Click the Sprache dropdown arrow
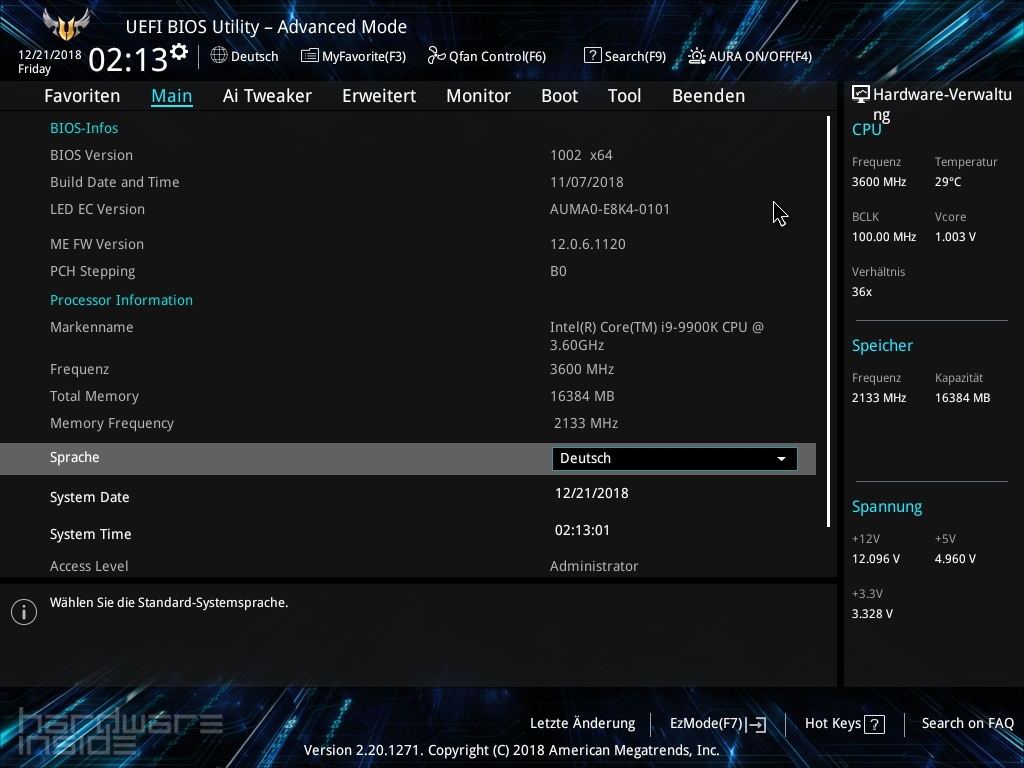The width and height of the screenshot is (1024, 768). [781, 459]
